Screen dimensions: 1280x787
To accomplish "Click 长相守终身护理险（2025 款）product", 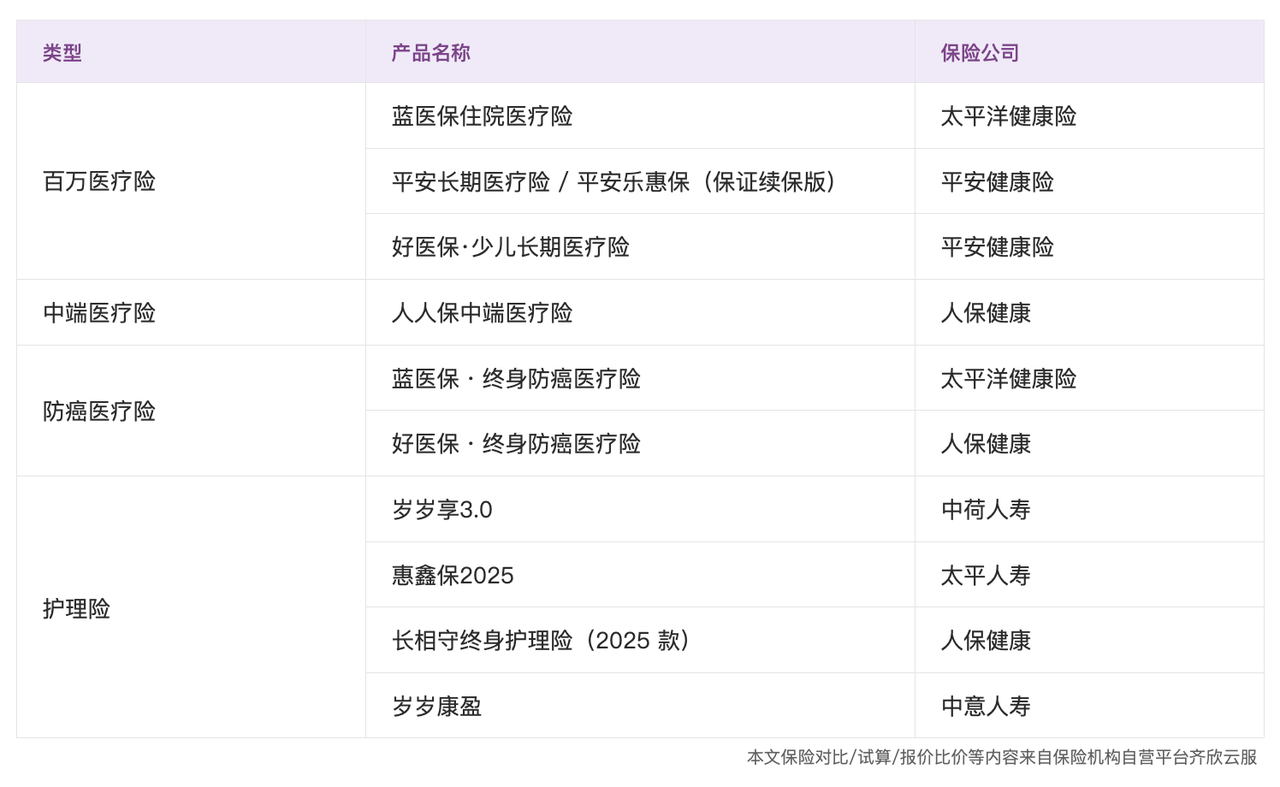I will click(540, 641).
